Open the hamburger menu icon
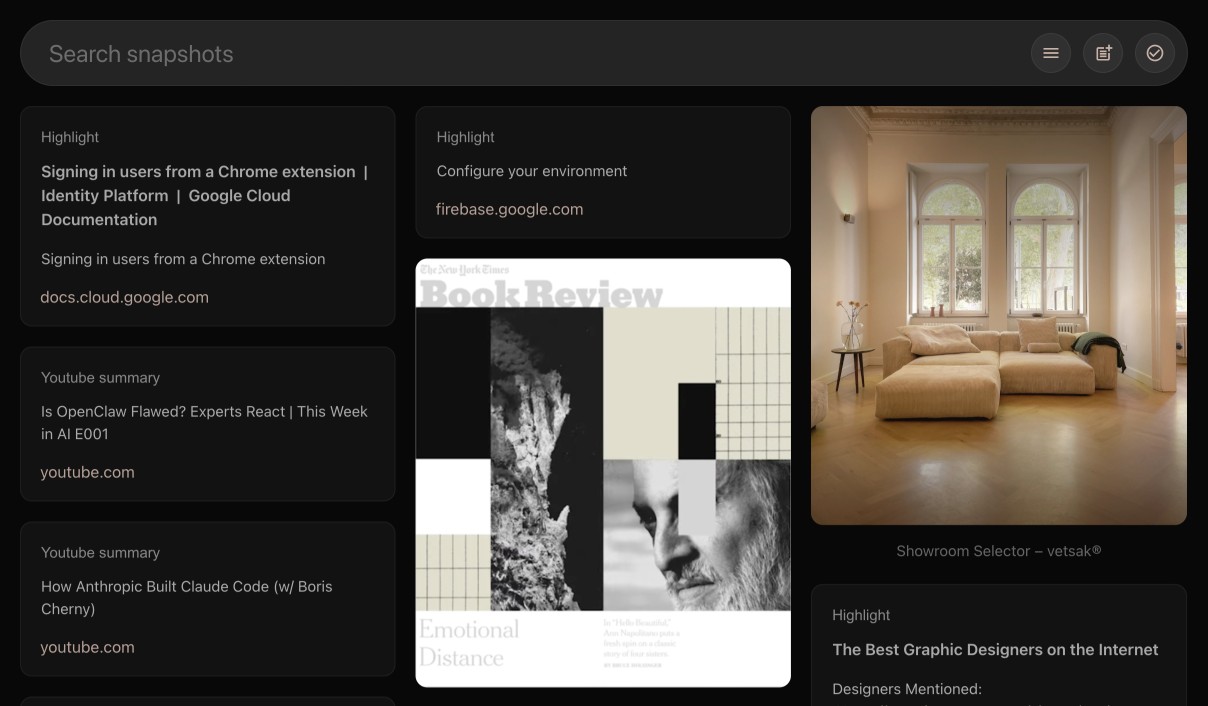 coord(1050,53)
